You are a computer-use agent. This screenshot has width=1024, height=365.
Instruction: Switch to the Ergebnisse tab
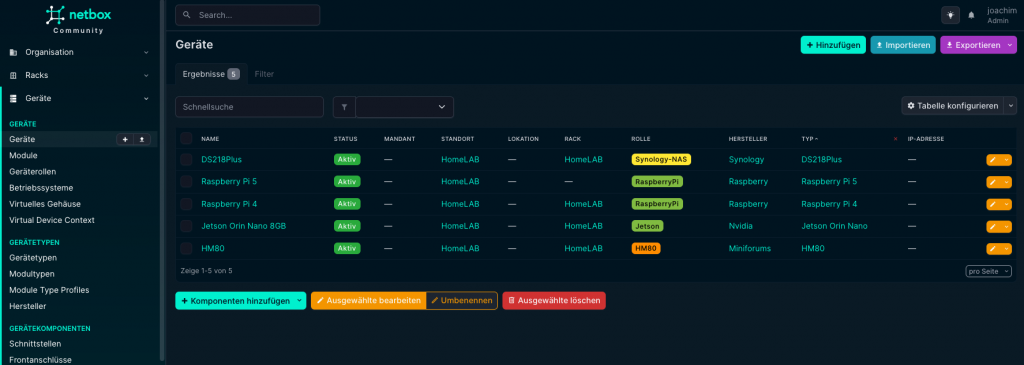coord(211,74)
